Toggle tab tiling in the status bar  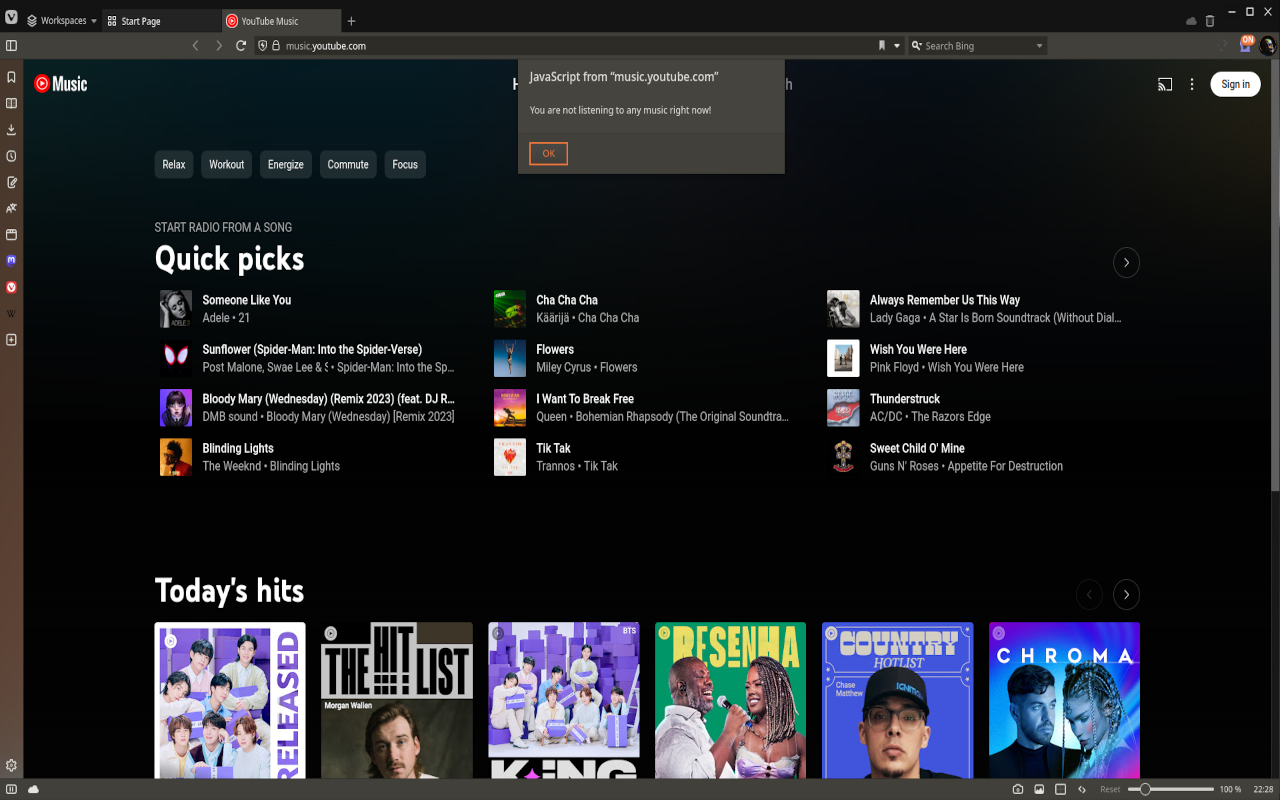[x=1061, y=789]
